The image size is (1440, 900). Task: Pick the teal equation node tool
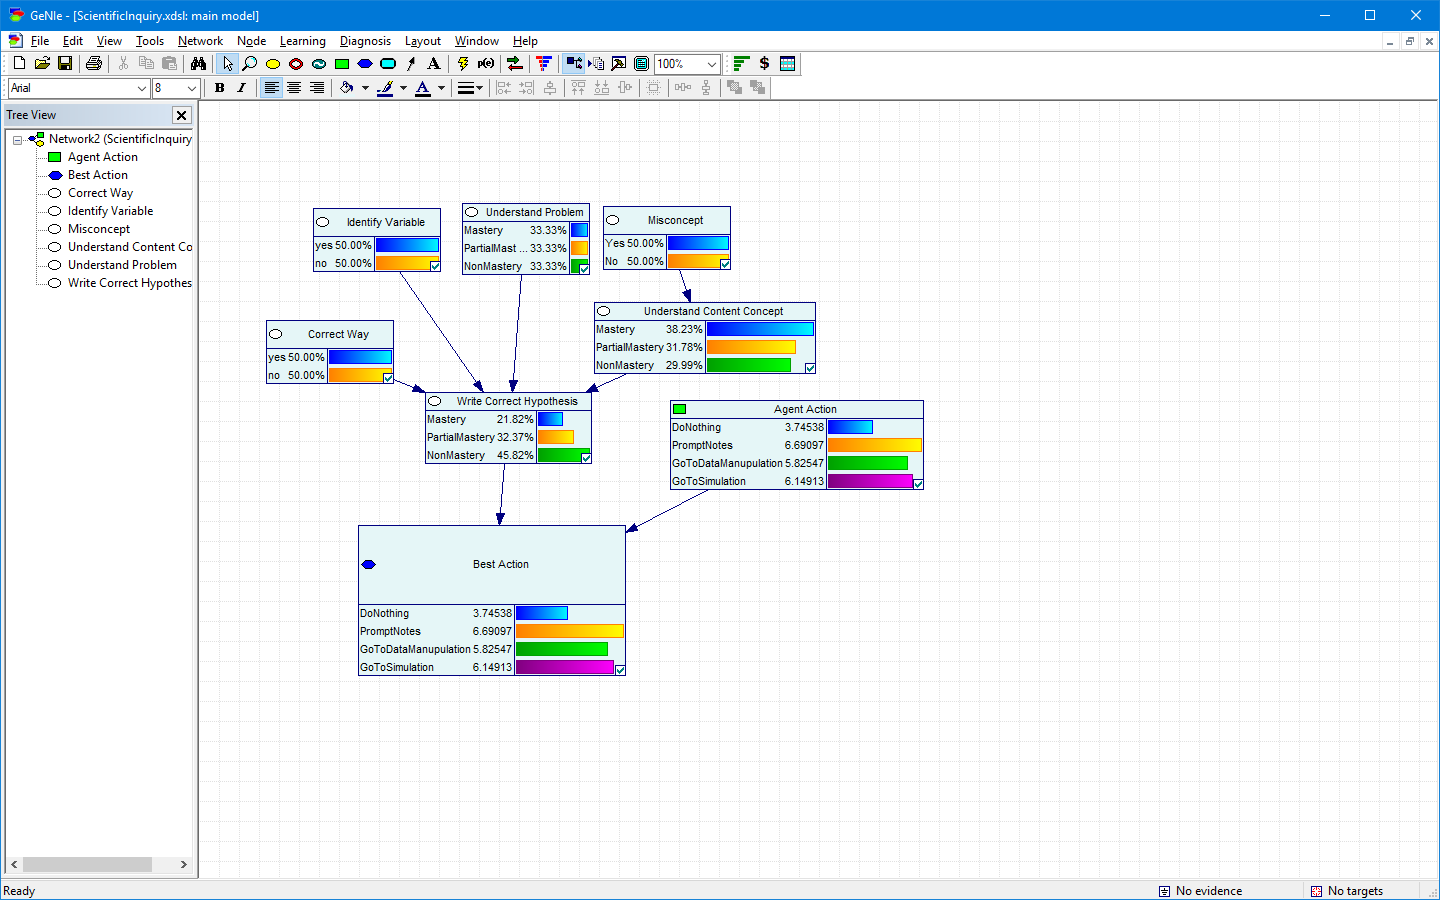click(319, 63)
